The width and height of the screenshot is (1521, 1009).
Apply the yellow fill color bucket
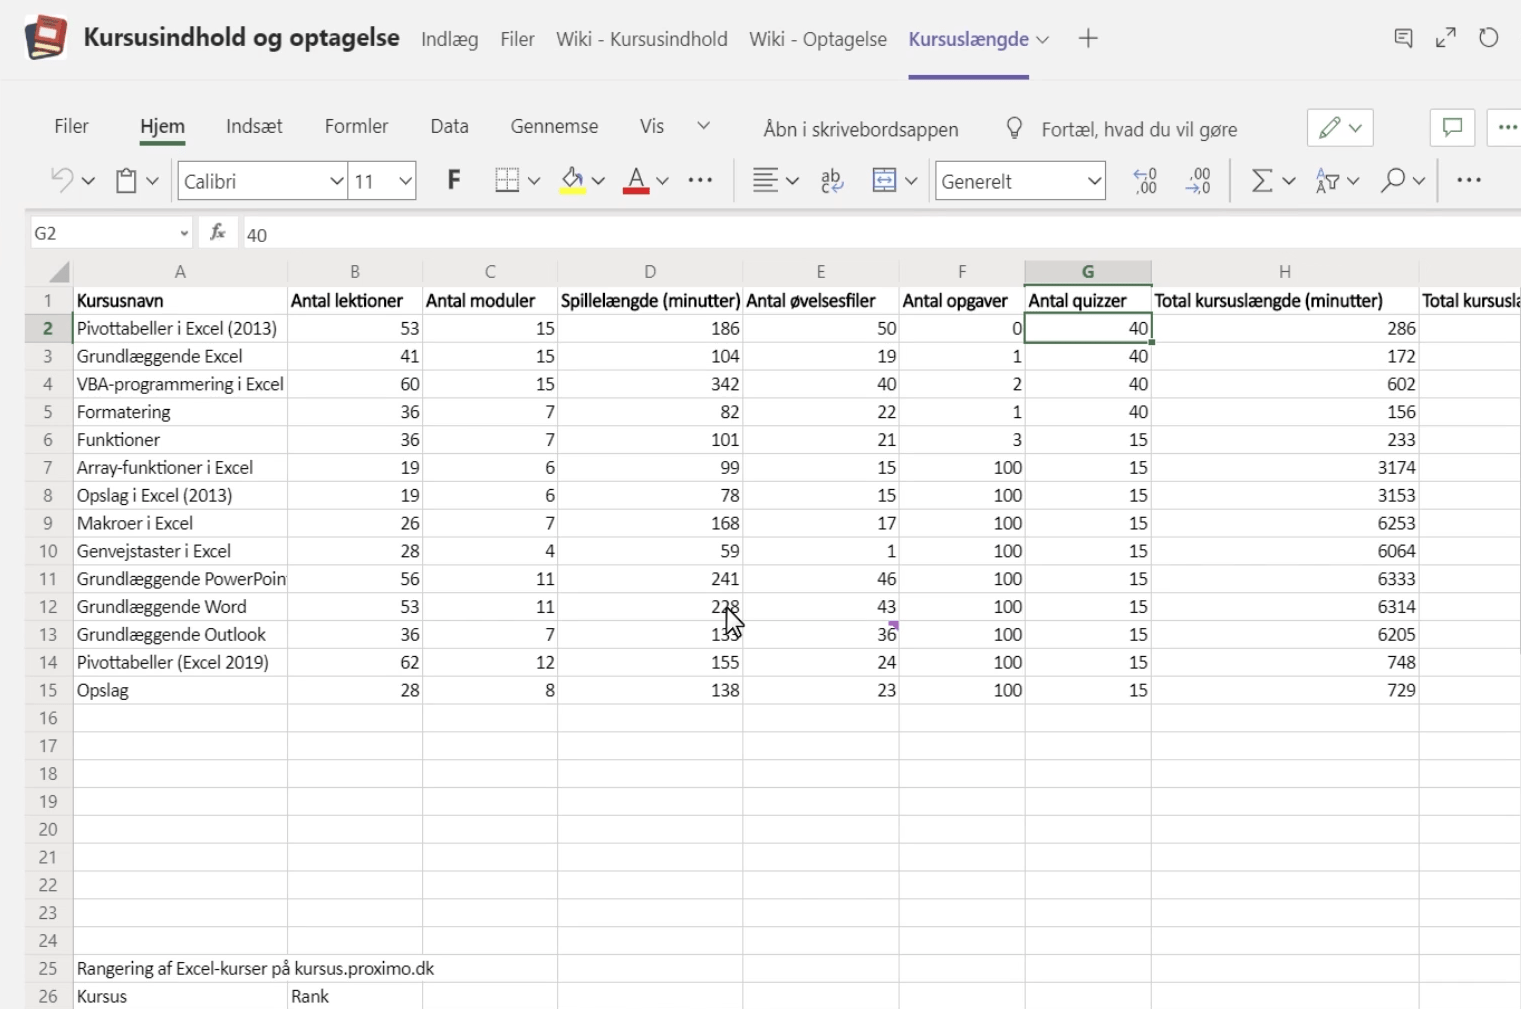coord(572,180)
